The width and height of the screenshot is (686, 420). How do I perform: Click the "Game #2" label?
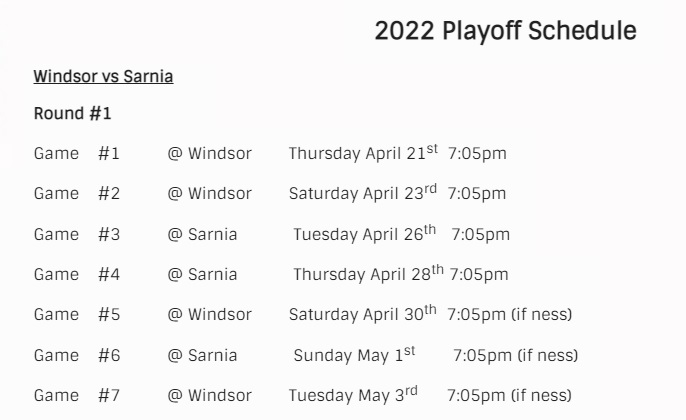click(x=77, y=193)
